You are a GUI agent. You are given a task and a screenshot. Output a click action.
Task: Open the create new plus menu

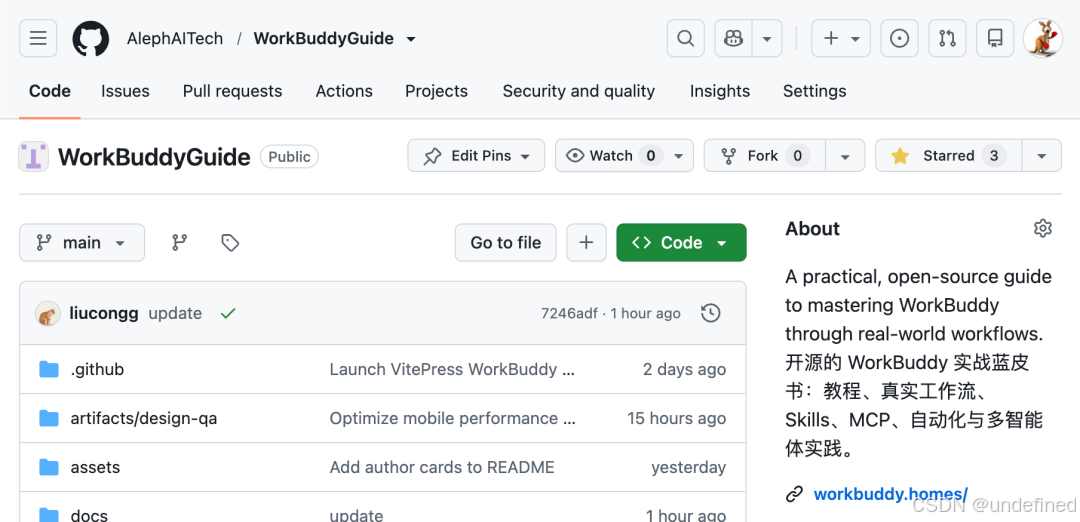point(841,38)
